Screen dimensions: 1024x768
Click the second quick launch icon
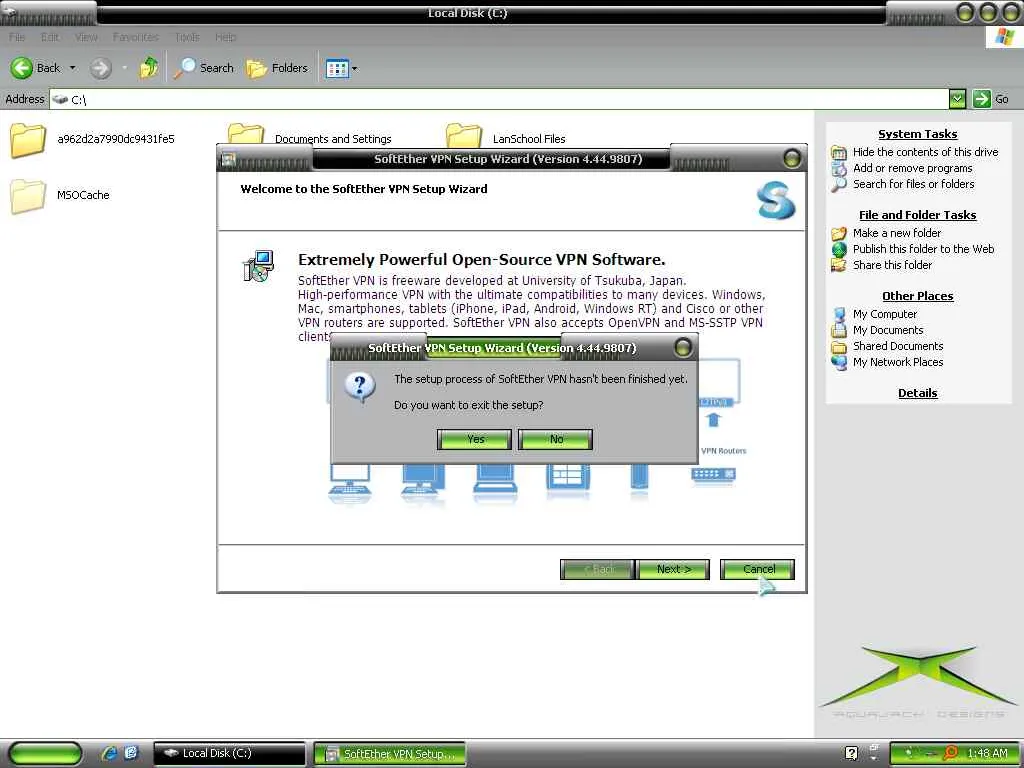(x=131, y=753)
